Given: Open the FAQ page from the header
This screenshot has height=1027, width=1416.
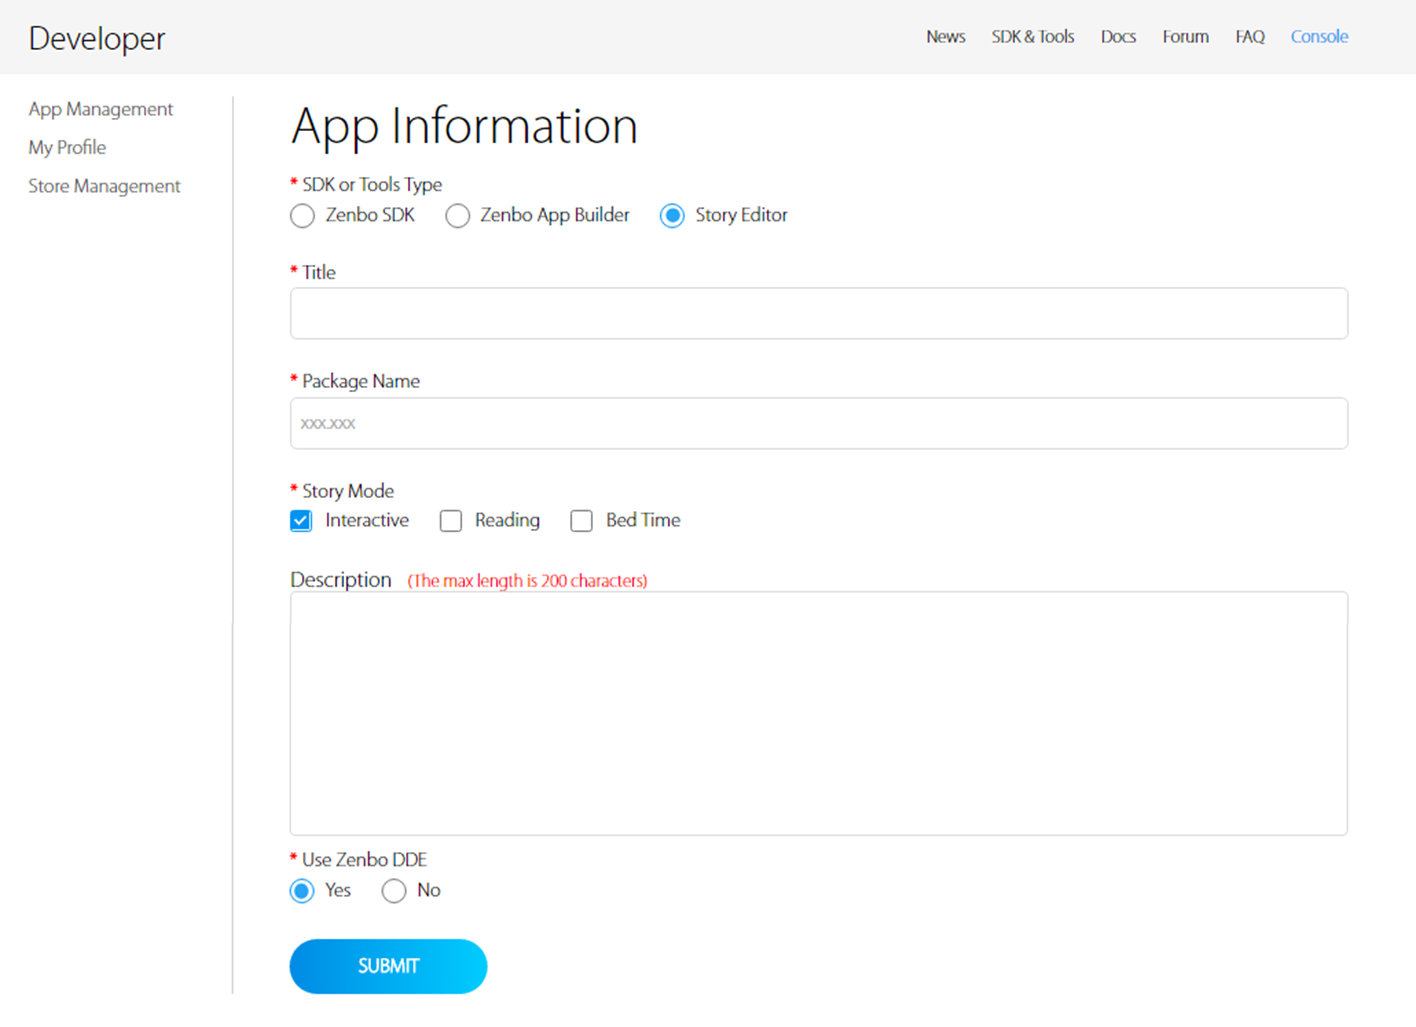Looking at the screenshot, I should [x=1250, y=37].
